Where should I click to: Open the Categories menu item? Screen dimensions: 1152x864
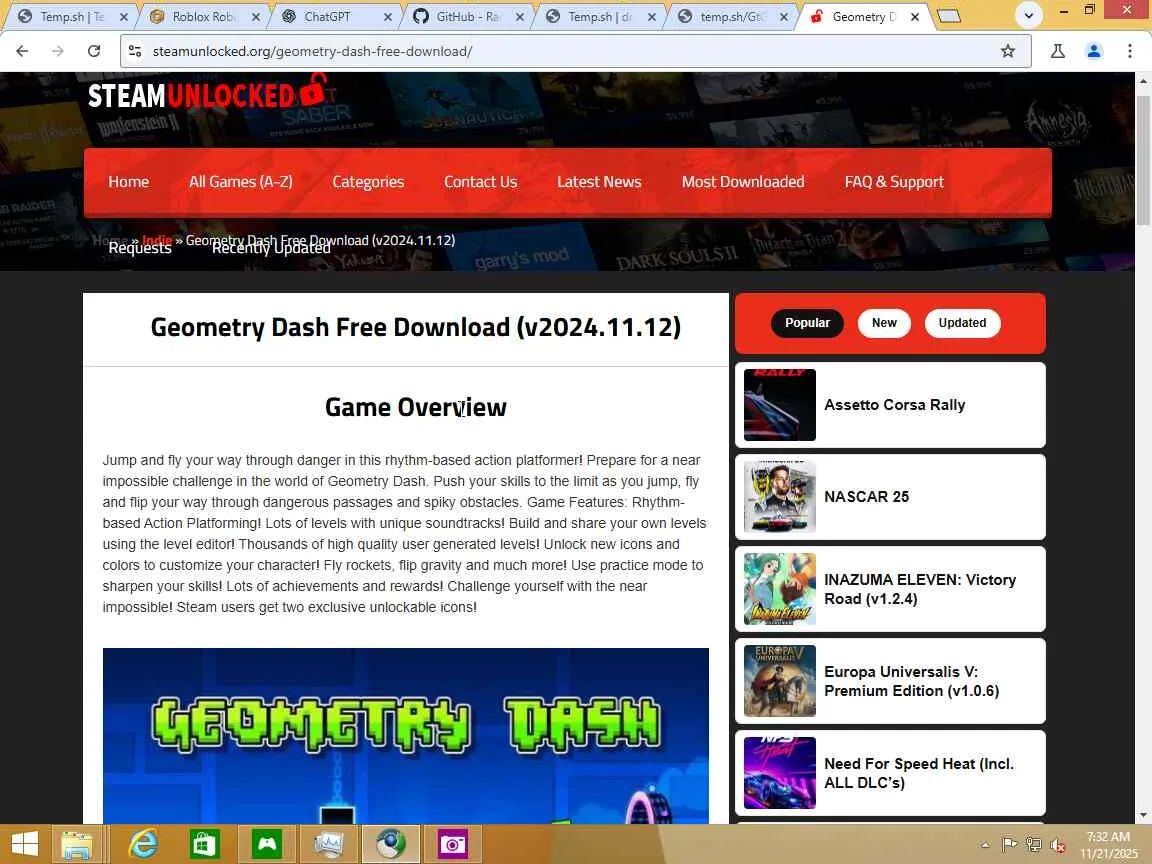(368, 181)
